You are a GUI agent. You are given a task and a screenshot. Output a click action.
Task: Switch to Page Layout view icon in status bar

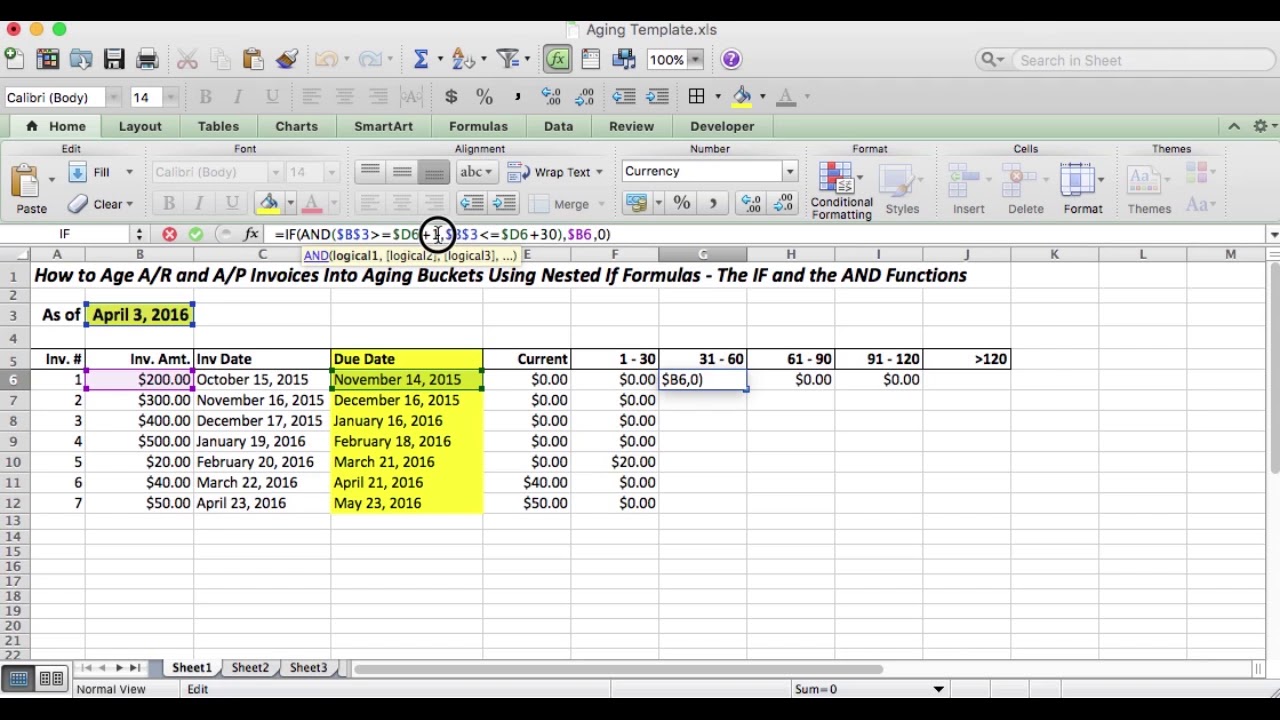click(51, 679)
